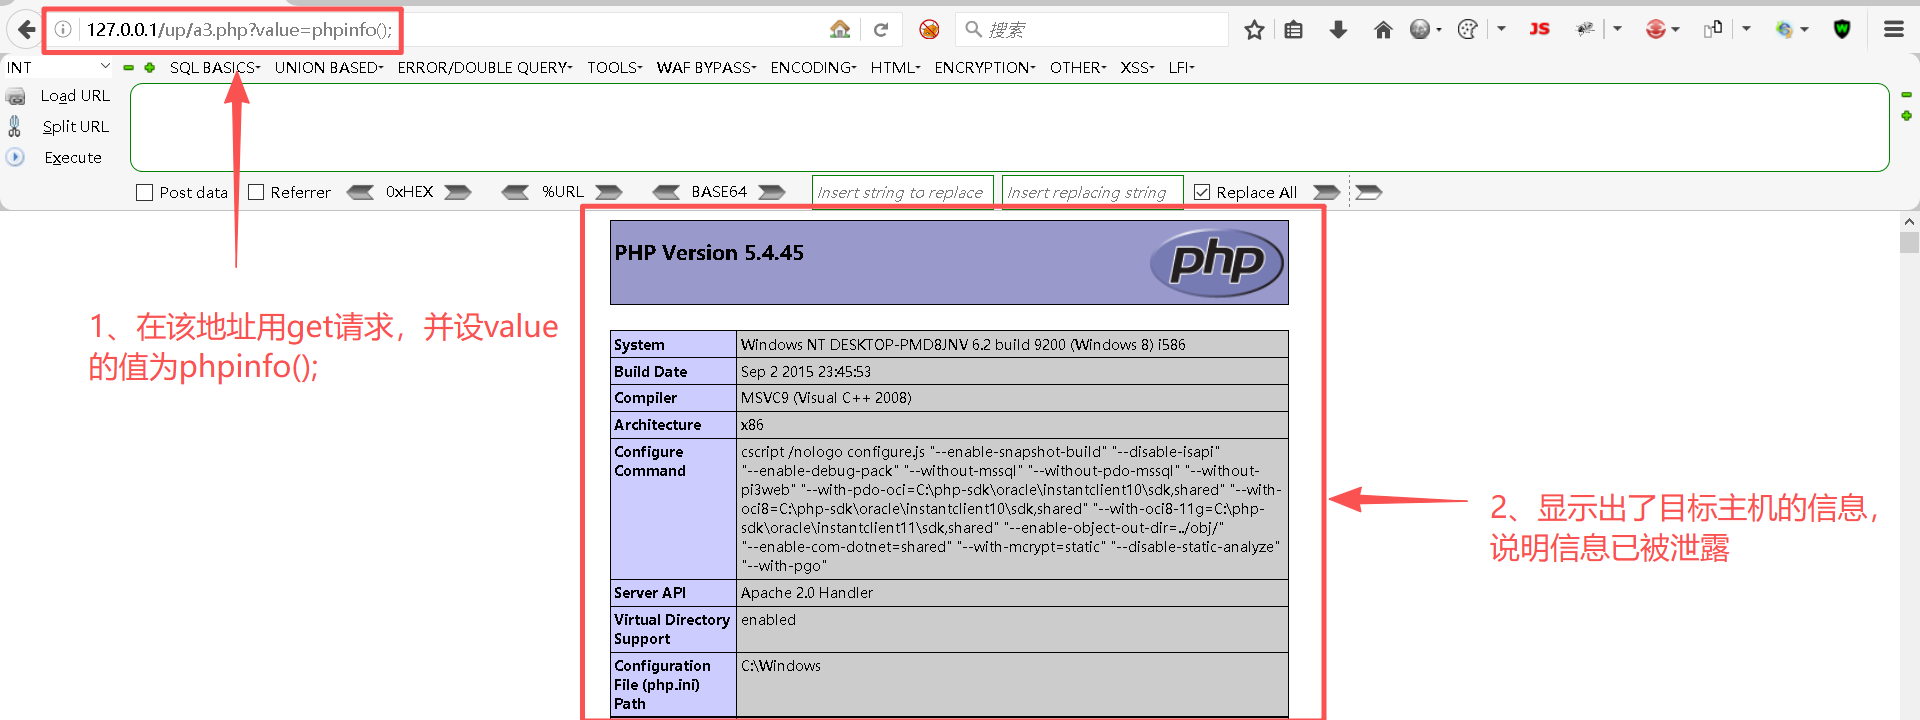Open the SQL BASICS menu
The width and height of the screenshot is (1920, 720).
[x=215, y=67]
